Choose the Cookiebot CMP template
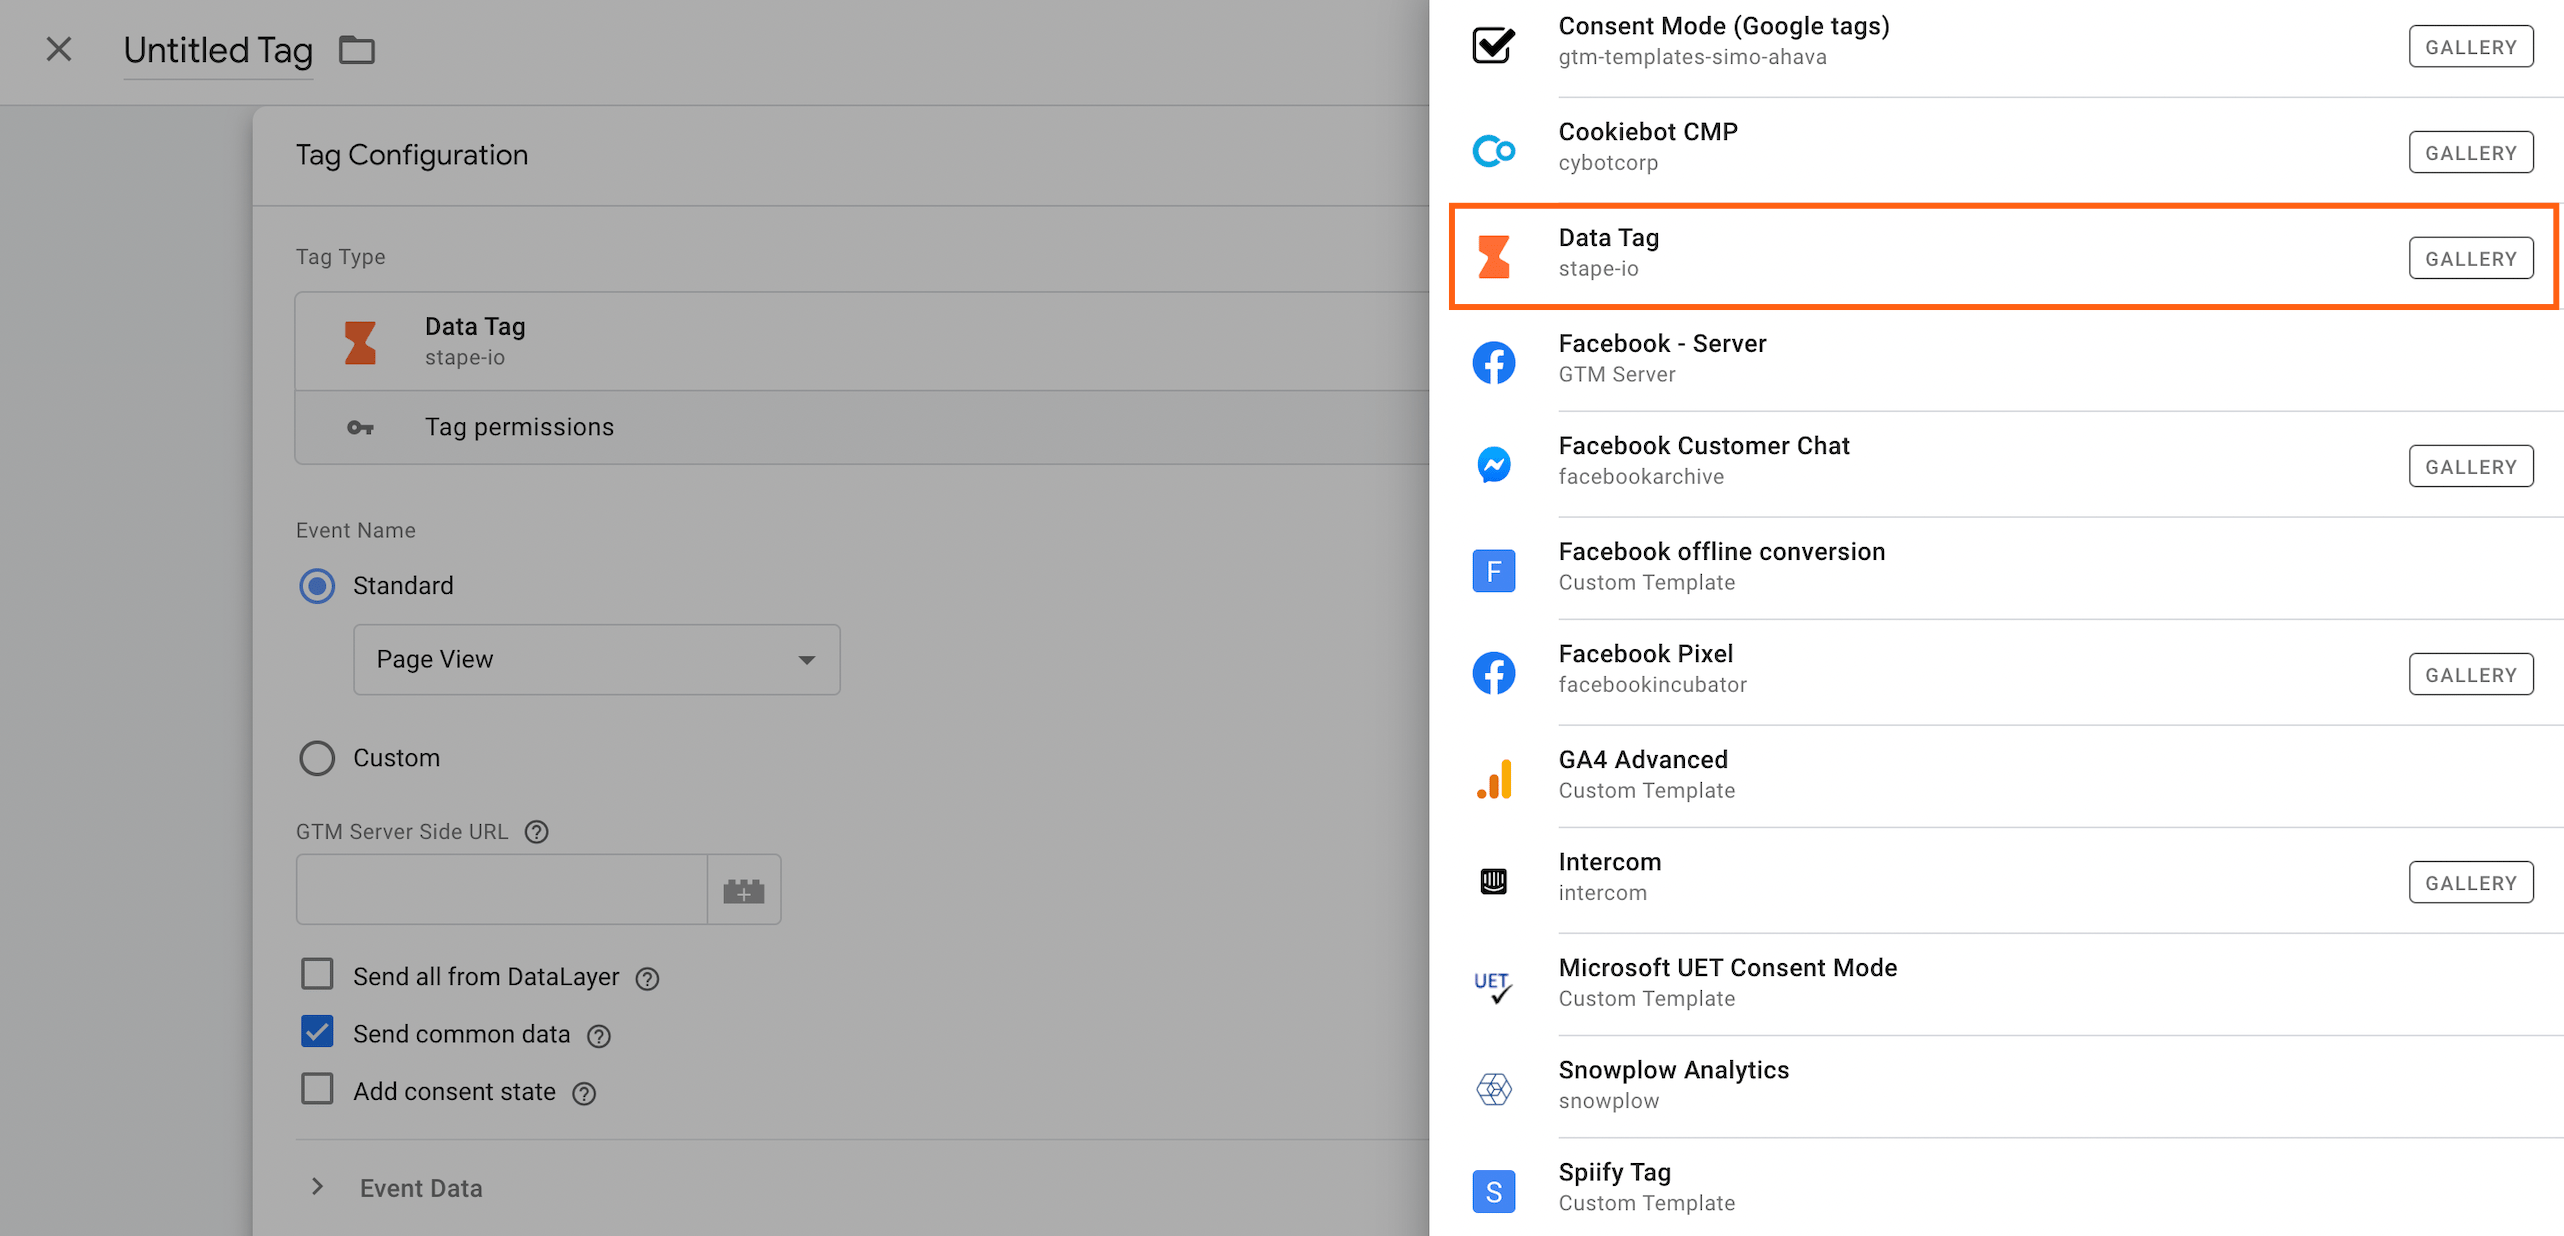This screenshot has height=1236, width=2564. 1996,150
